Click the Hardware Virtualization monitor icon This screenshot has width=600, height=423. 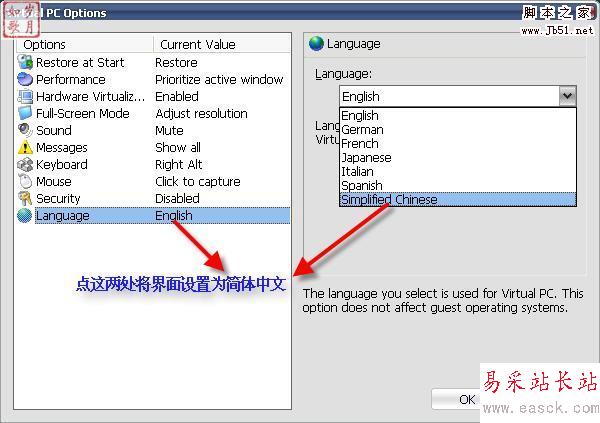point(25,96)
